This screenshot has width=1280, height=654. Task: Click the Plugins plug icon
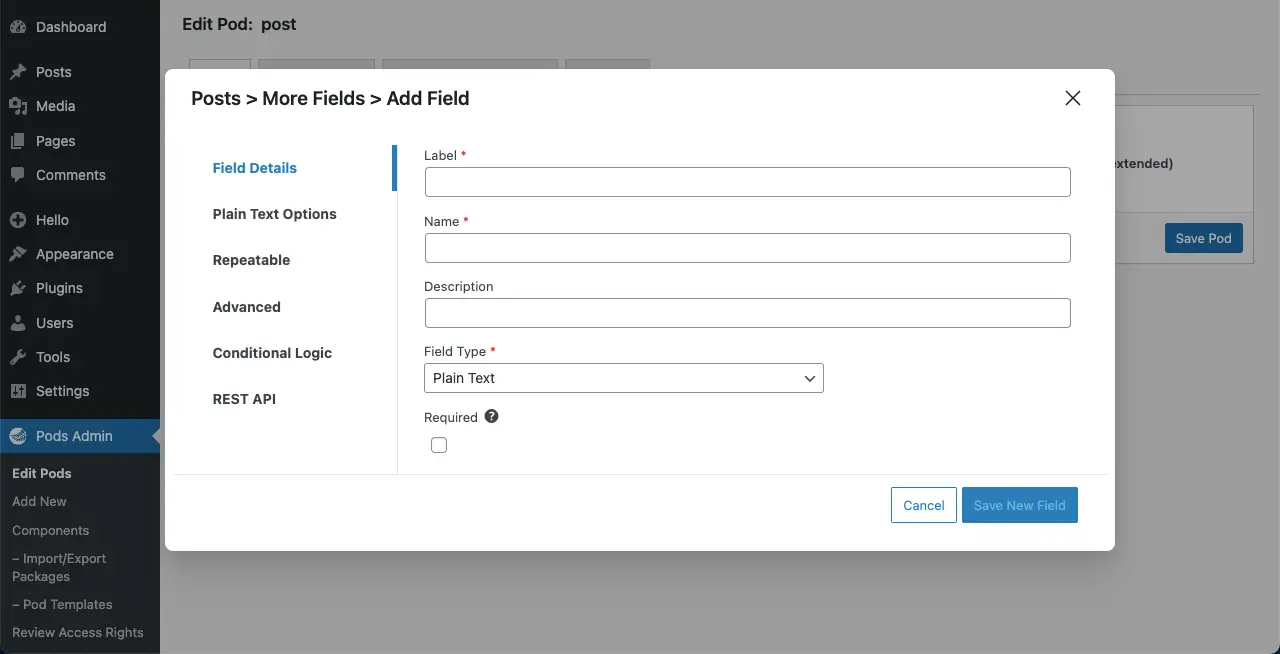click(x=18, y=288)
